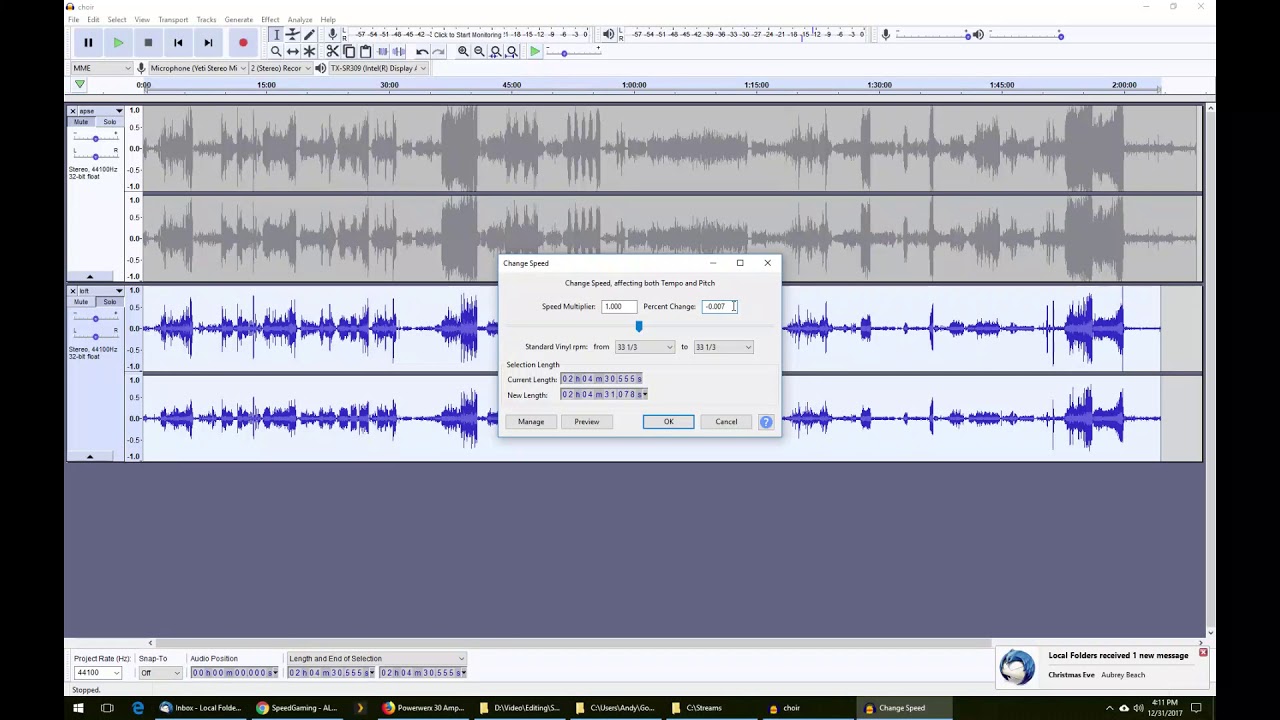This screenshot has width=1280, height=720.
Task: Open the Windows Start menu
Action: tap(78, 708)
